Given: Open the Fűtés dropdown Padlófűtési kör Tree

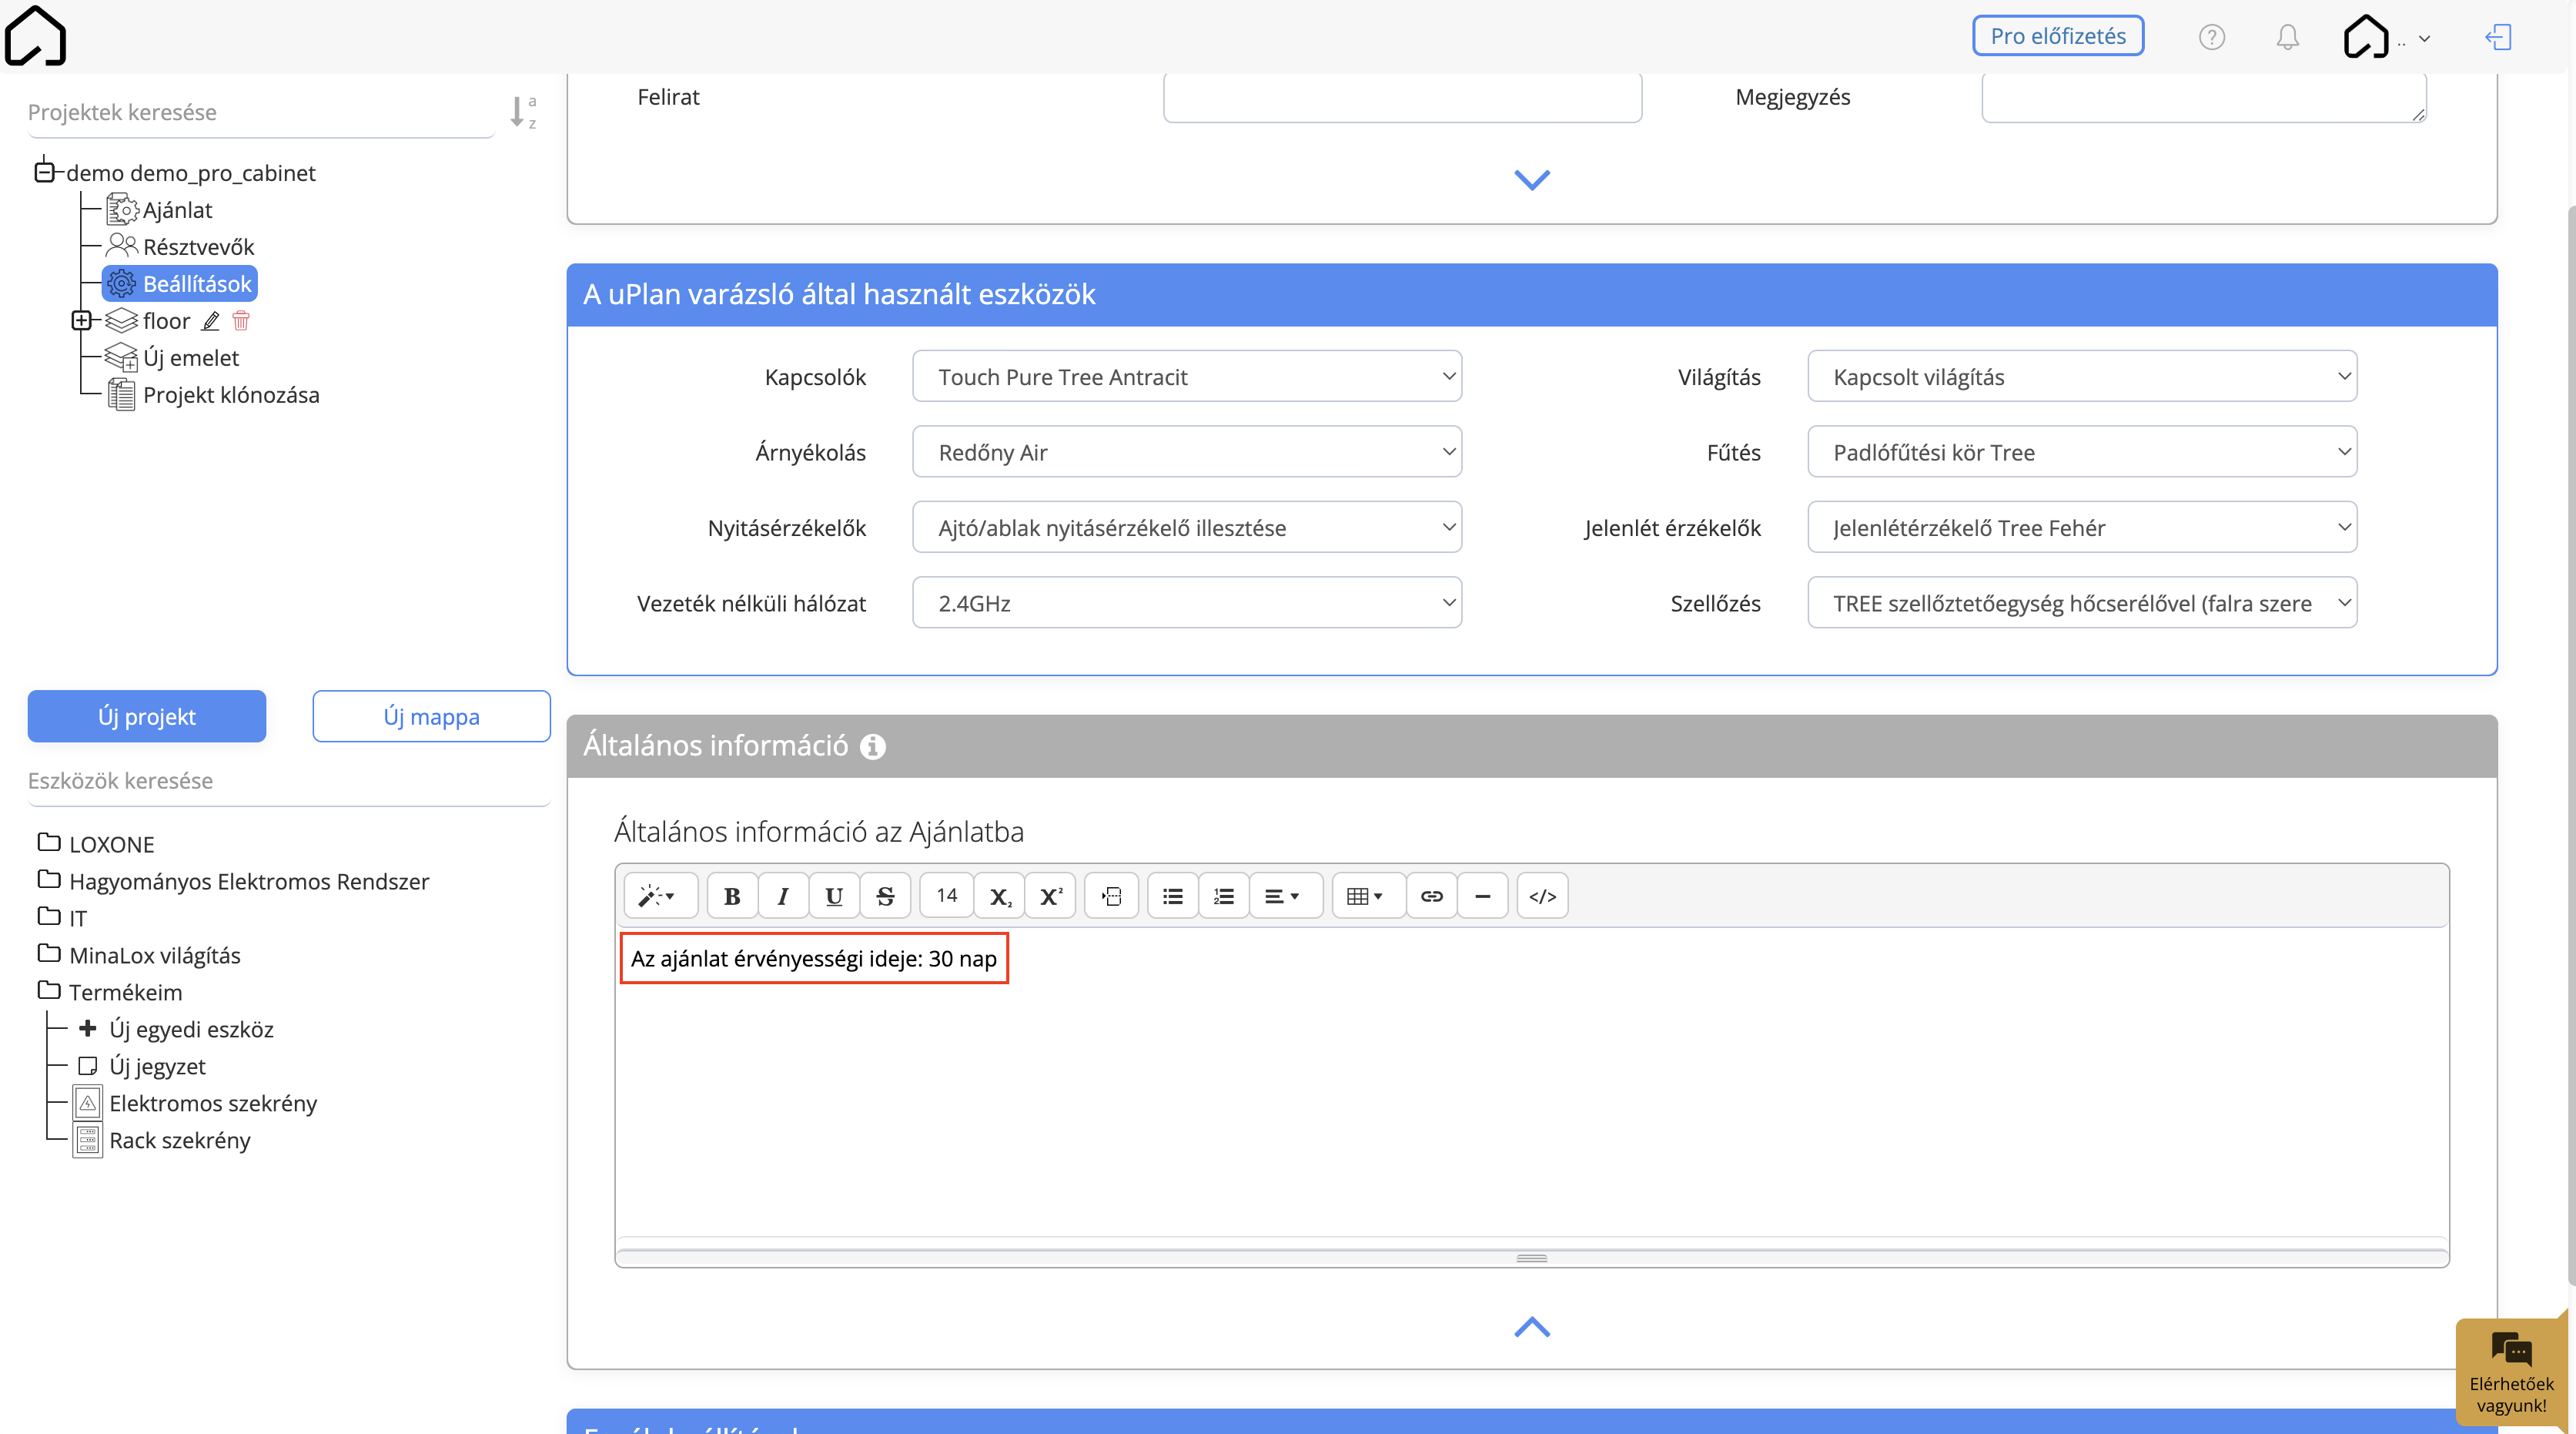Looking at the screenshot, I should (2082, 452).
